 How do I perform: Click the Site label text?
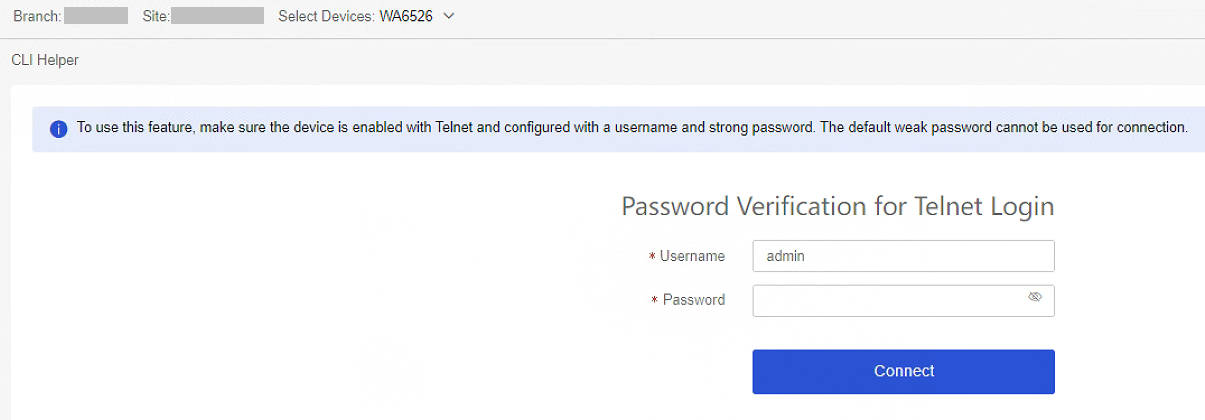156,16
